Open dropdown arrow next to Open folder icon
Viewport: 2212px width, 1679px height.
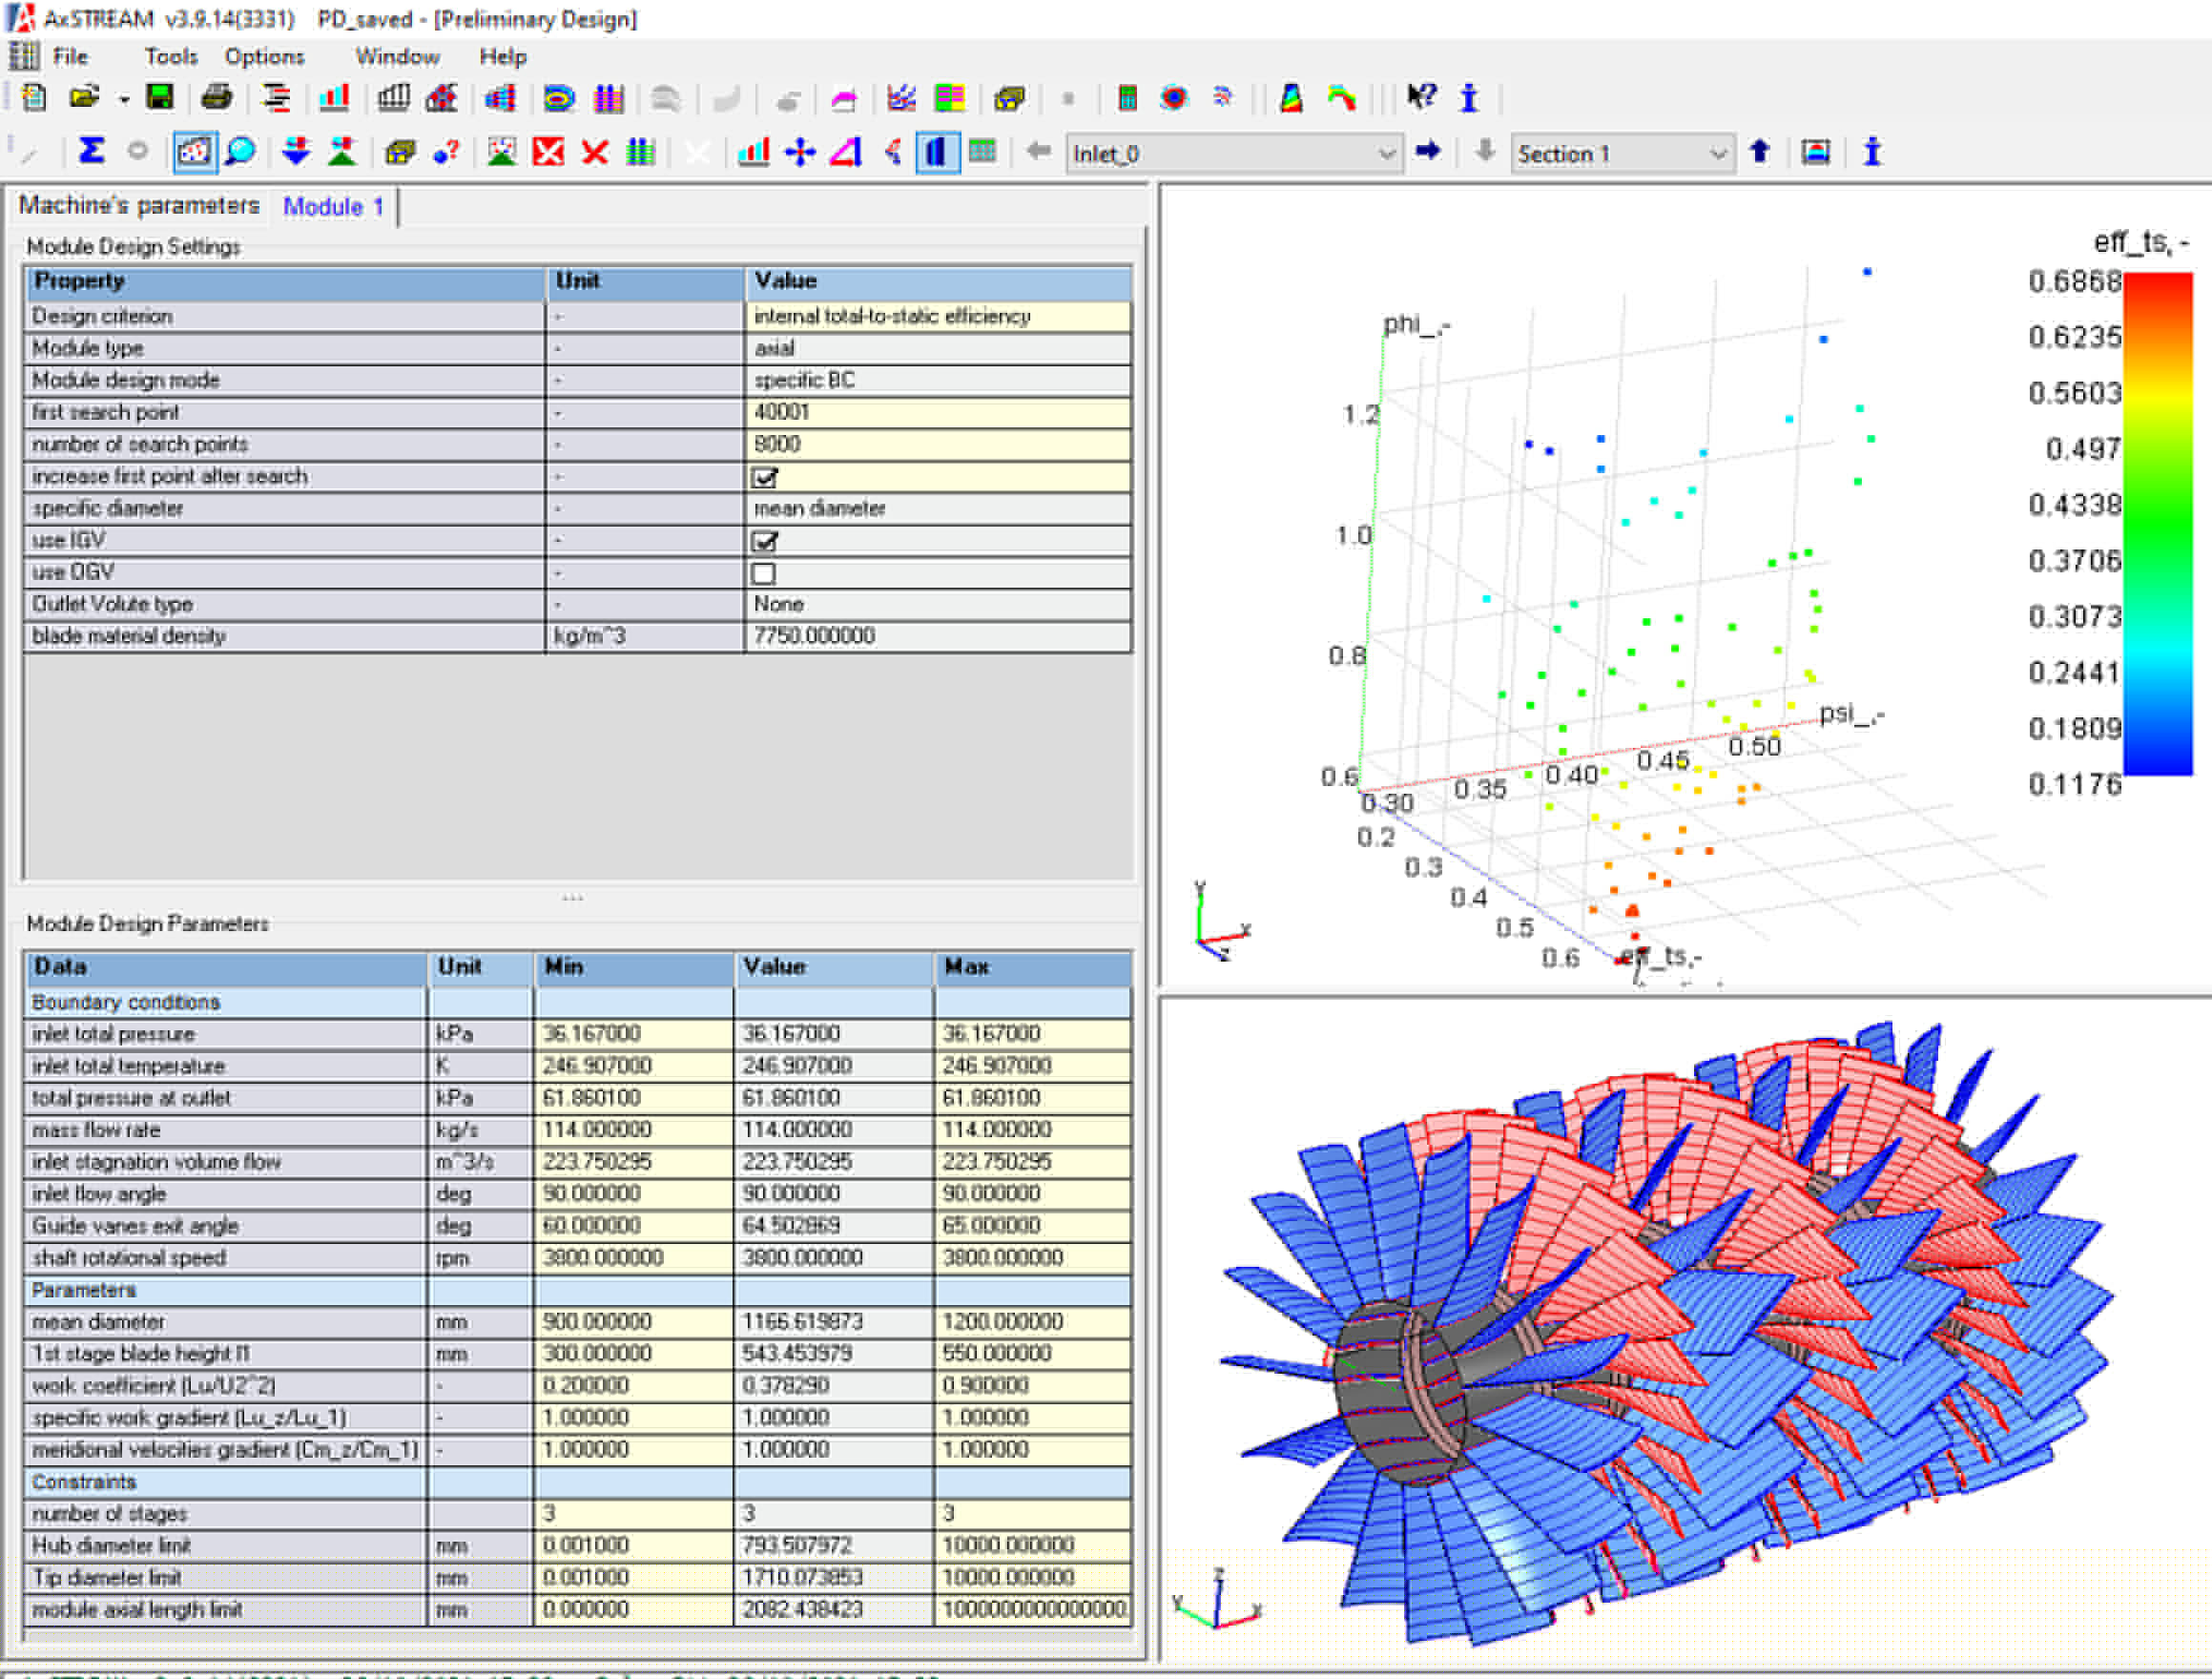pyautogui.click(x=124, y=99)
